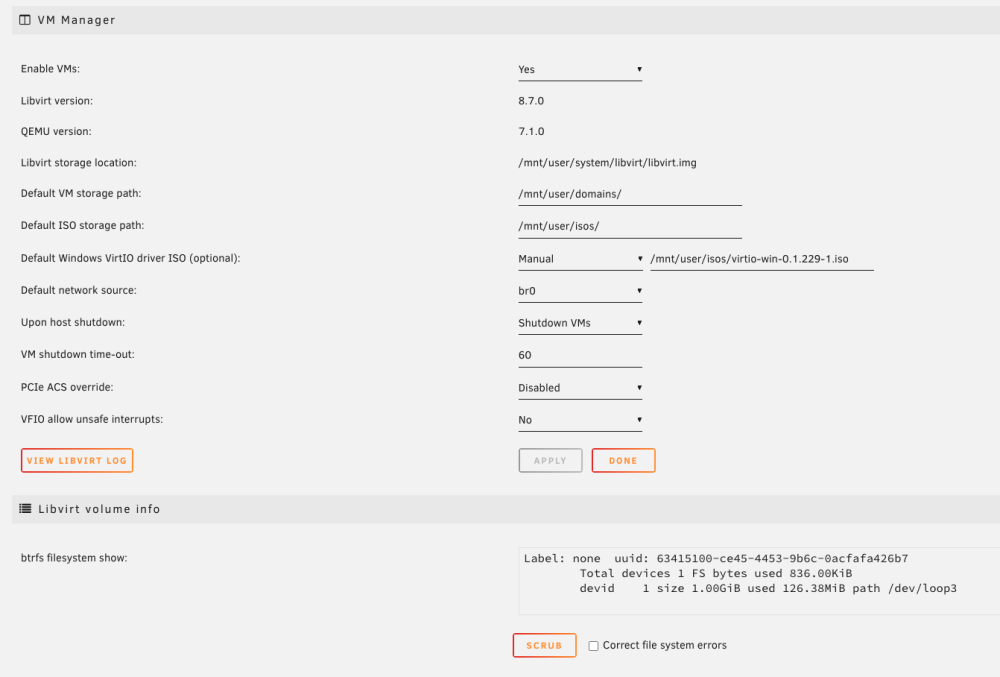Click the Libvirt version value 8.7.0
The width and height of the screenshot is (1000, 677).
coord(531,101)
